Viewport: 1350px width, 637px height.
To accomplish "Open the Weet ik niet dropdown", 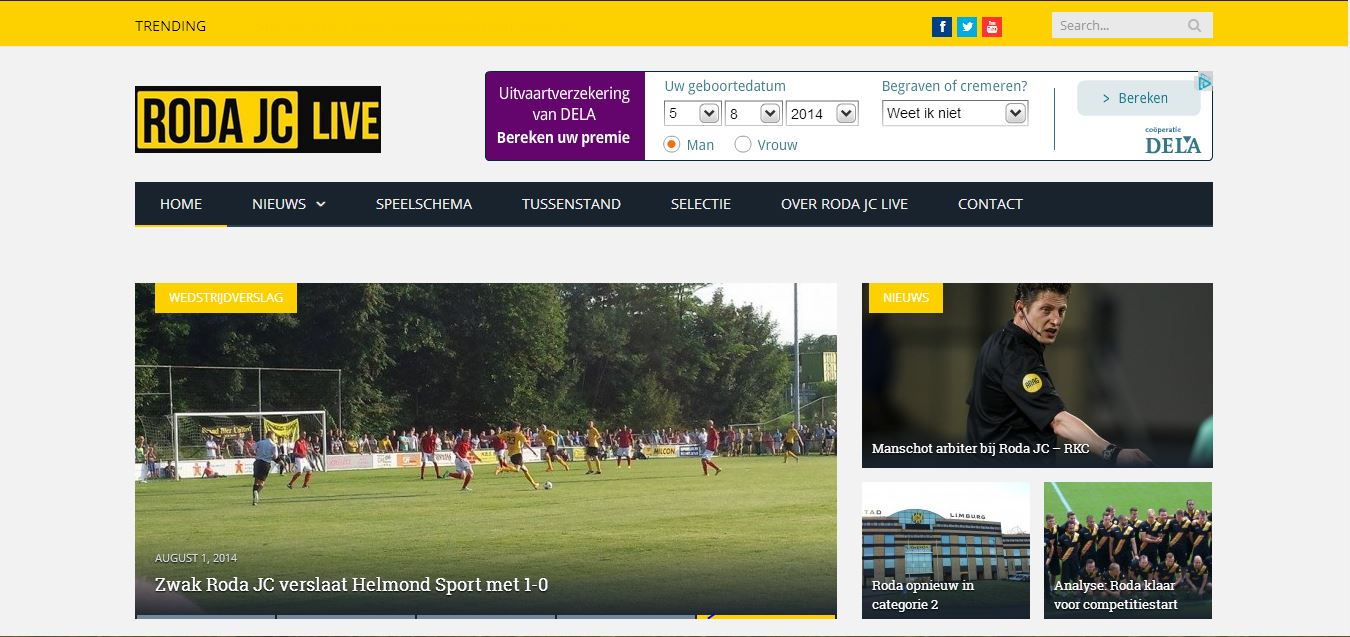I will (x=955, y=113).
